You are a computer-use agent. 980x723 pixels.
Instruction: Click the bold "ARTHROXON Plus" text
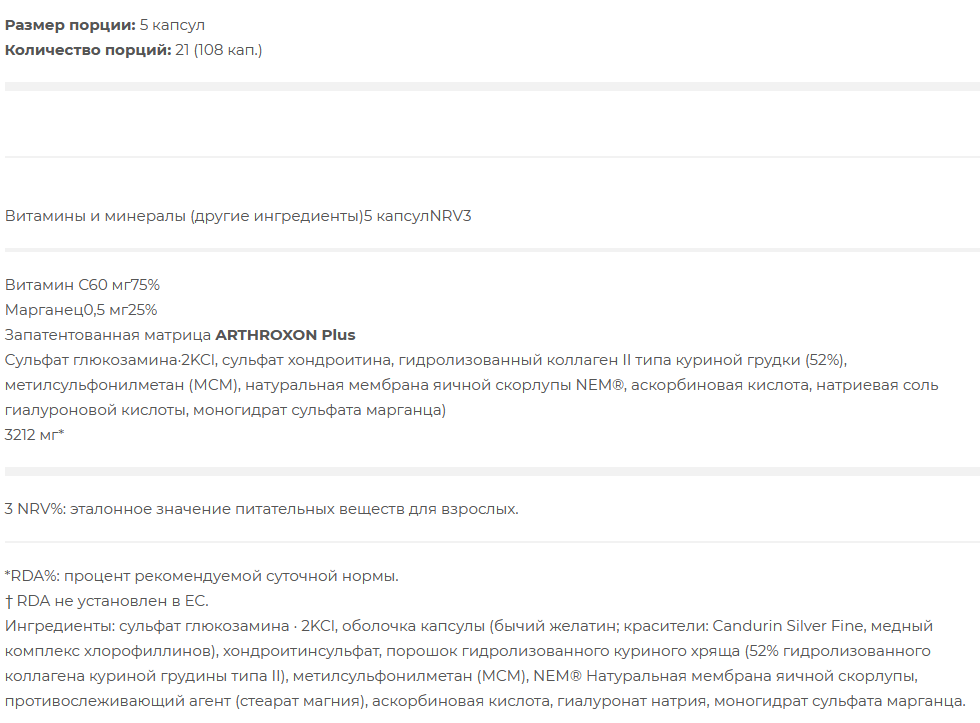coord(286,335)
